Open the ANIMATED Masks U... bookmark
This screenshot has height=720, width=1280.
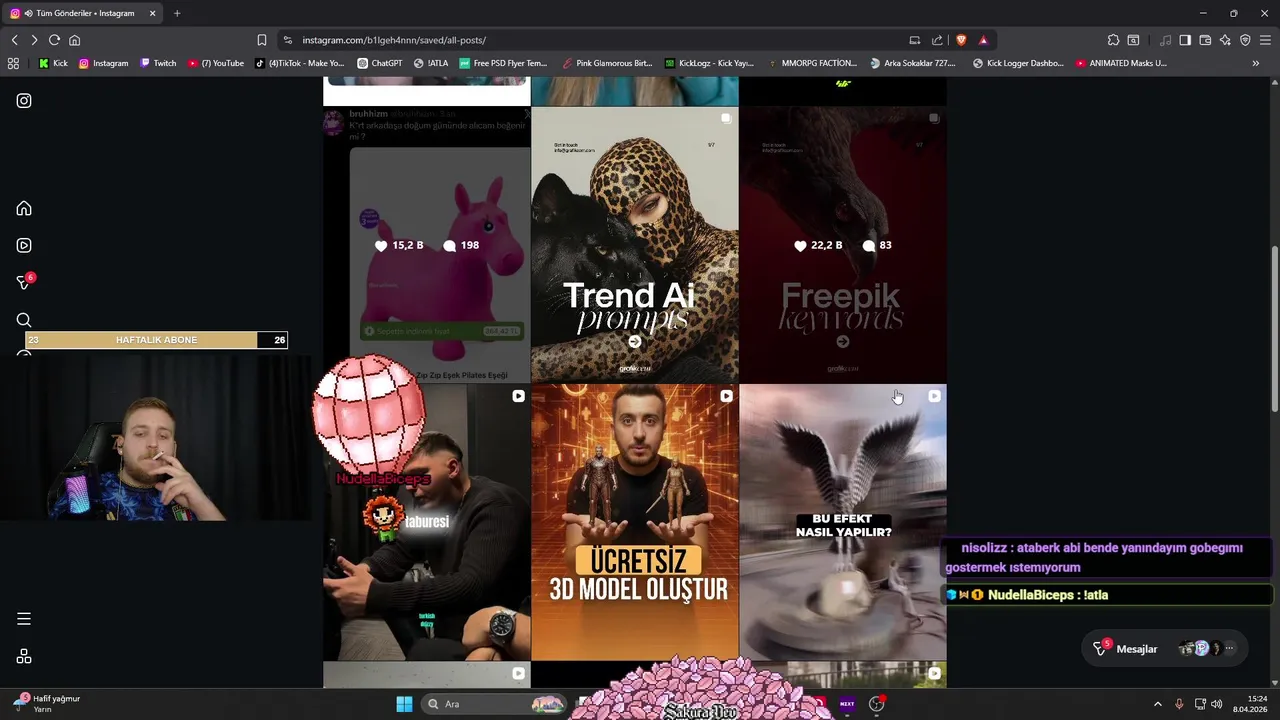coord(1121,63)
